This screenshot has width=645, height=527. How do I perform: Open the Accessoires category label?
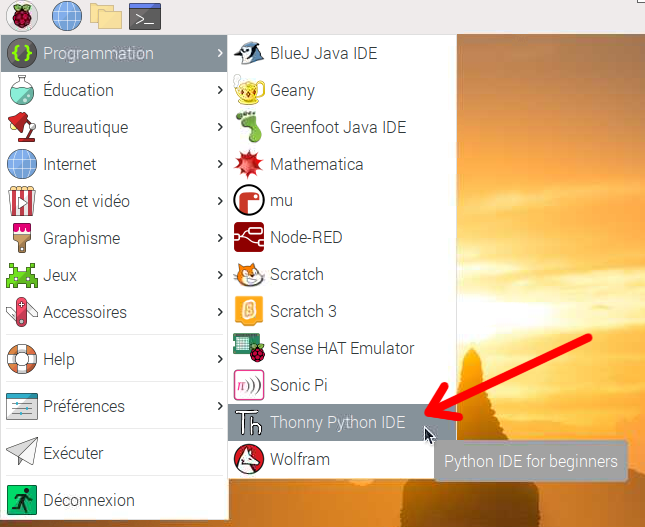(85, 312)
